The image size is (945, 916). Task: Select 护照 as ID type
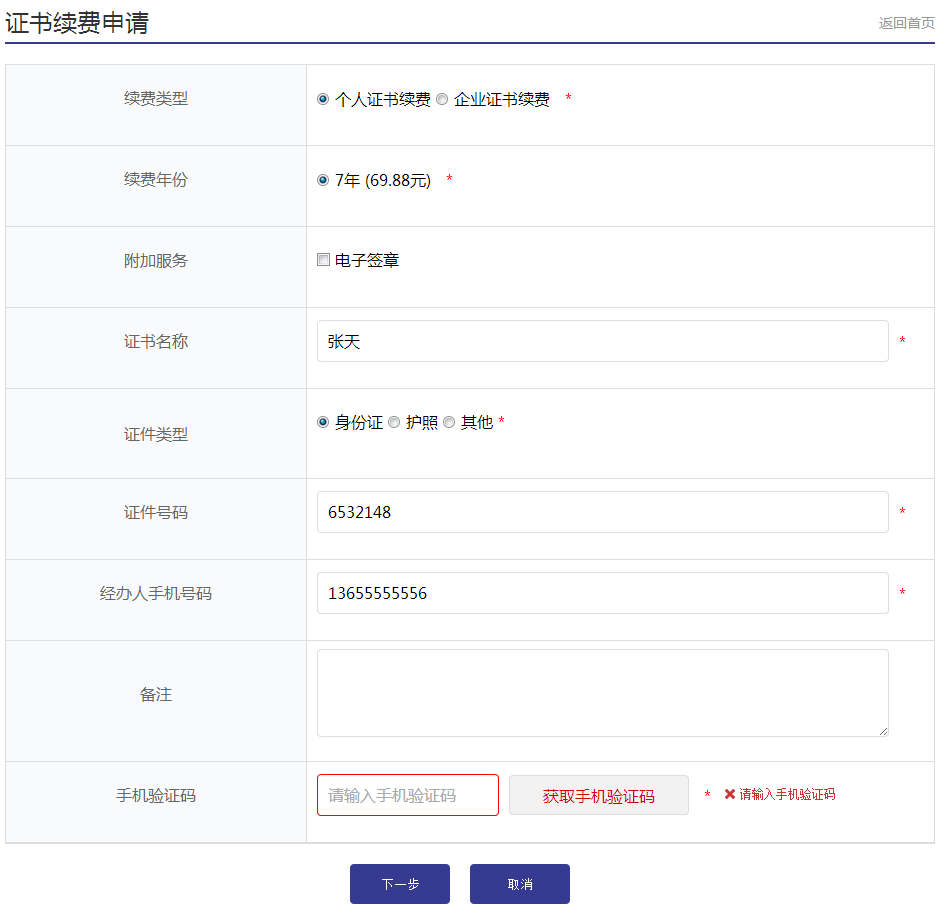point(394,422)
